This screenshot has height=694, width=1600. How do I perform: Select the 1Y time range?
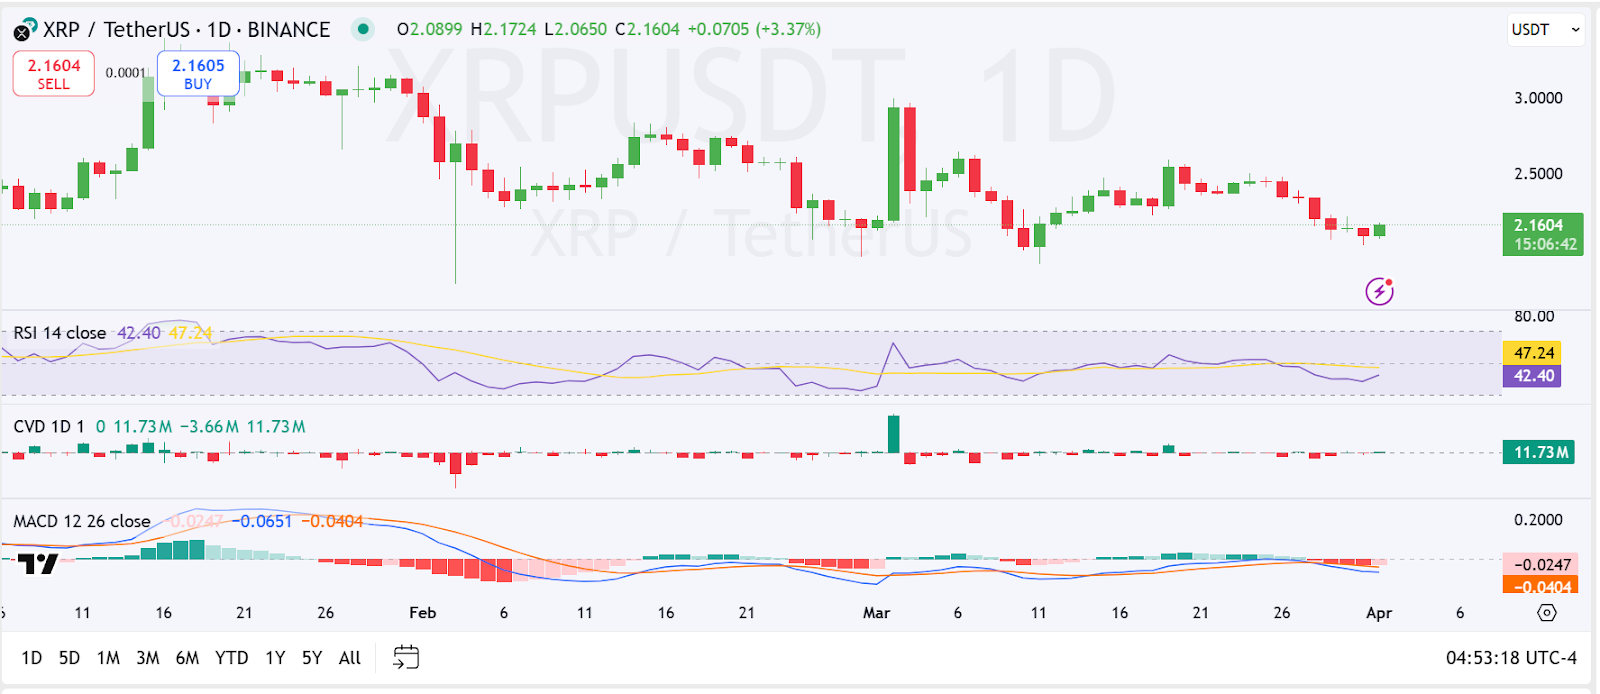pyautogui.click(x=275, y=658)
